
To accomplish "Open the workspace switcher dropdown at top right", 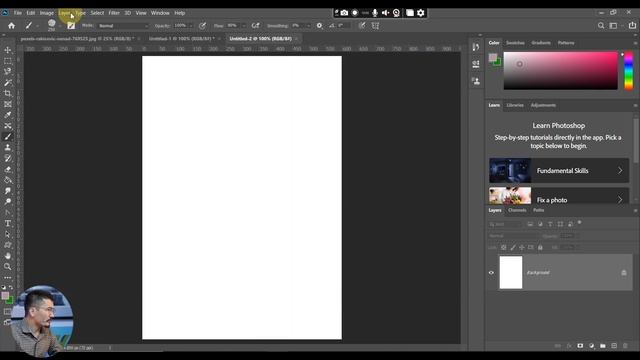I will point(615,26).
